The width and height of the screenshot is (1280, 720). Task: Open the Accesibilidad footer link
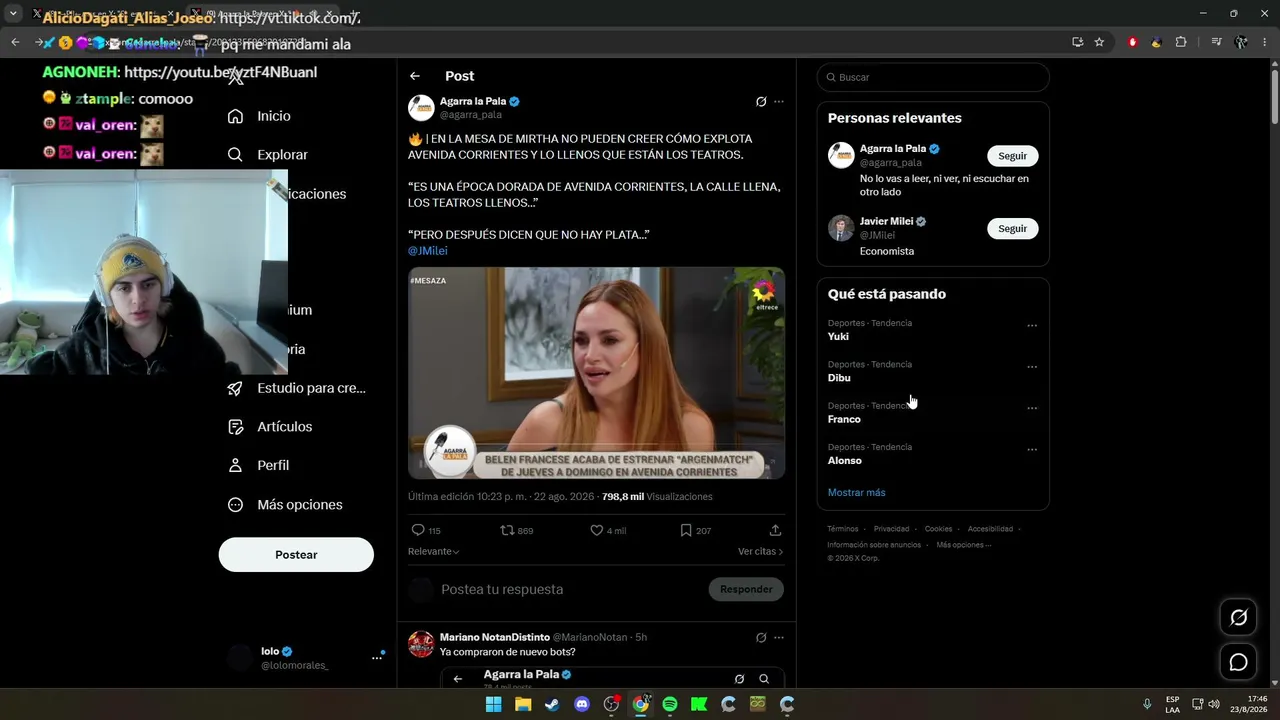tap(990, 529)
